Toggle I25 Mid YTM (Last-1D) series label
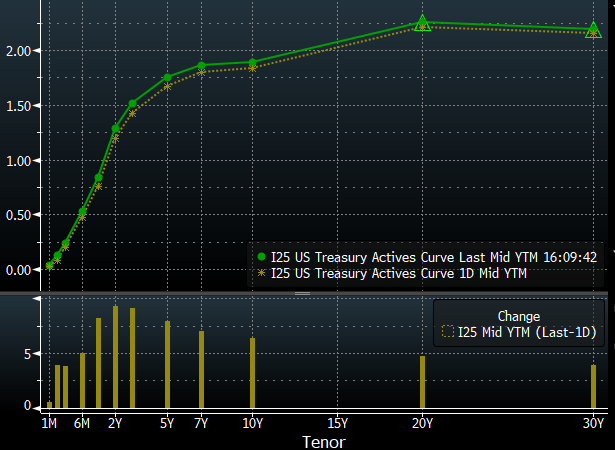Screen dimensions: 615x450 tap(527, 332)
